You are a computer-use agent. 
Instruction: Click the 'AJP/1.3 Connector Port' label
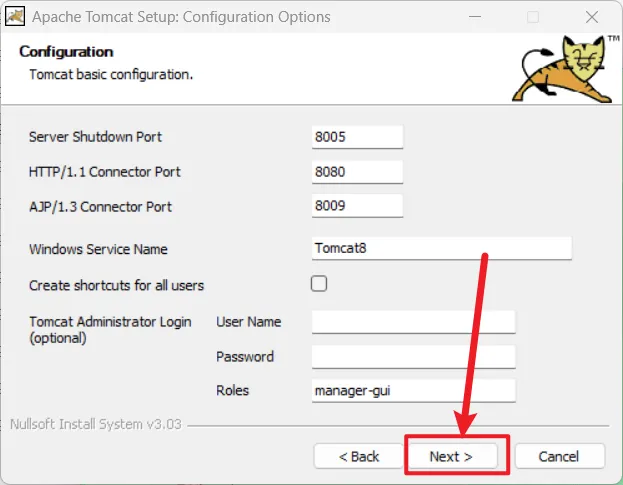pos(101,207)
